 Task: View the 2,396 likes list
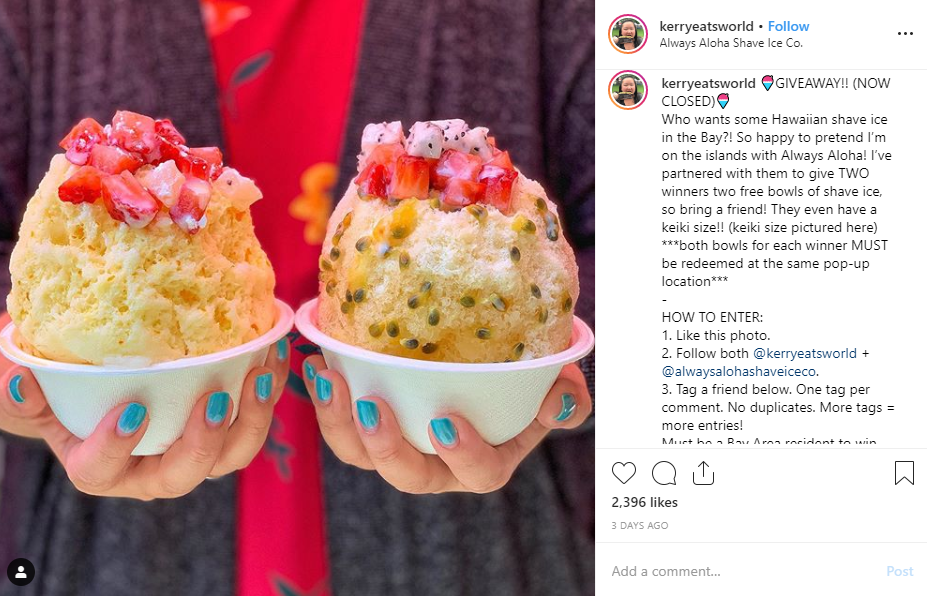point(644,503)
